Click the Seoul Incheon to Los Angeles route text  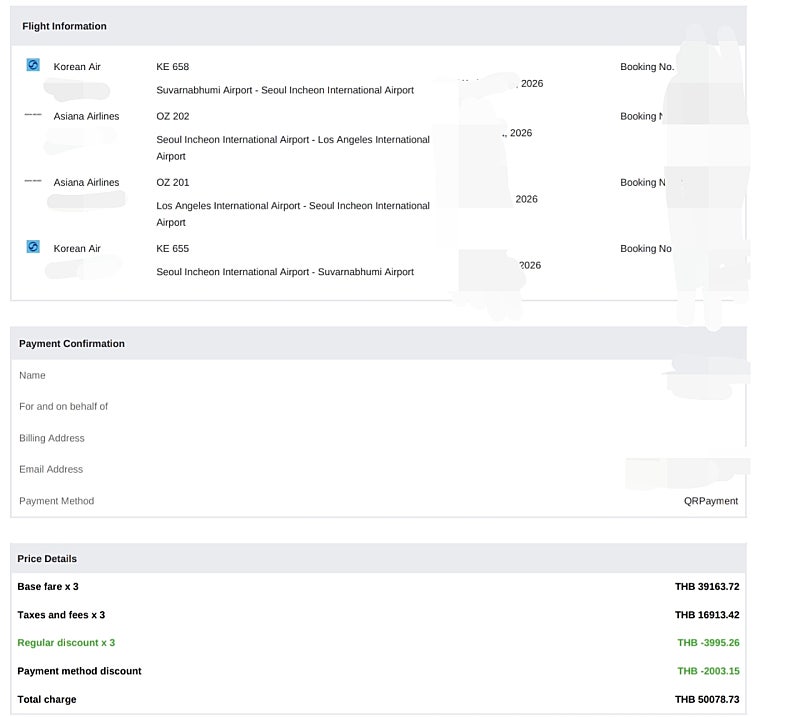pyautogui.click(x=293, y=148)
